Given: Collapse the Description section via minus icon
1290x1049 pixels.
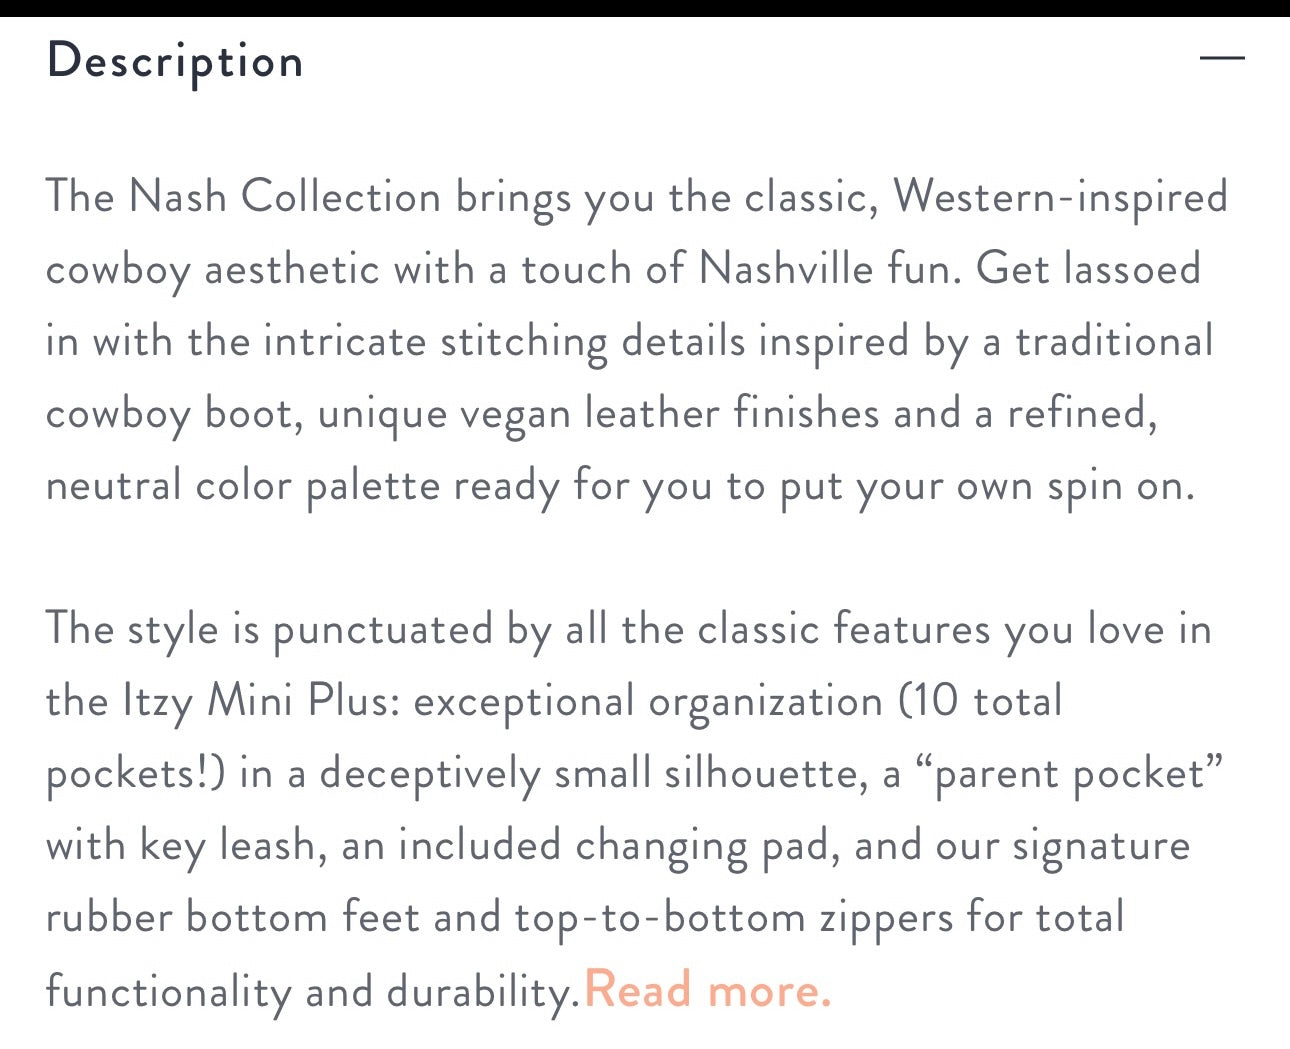Looking at the screenshot, I should (1222, 57).
